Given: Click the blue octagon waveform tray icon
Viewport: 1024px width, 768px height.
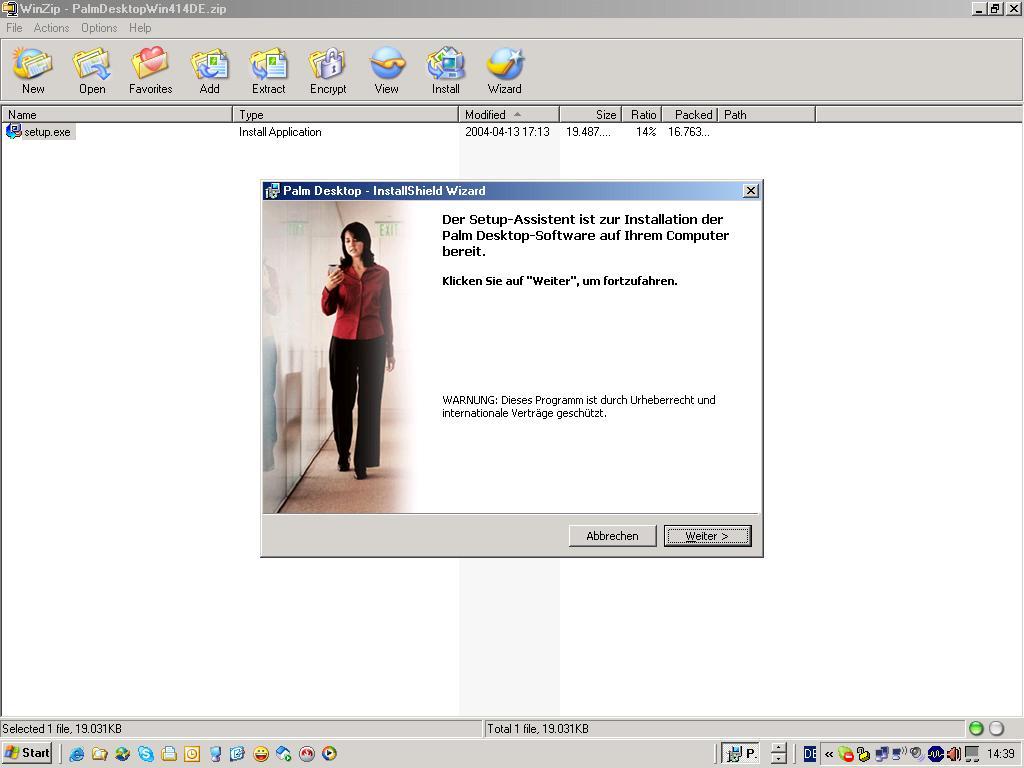Looking at the screenshot, I should (936, 754).
